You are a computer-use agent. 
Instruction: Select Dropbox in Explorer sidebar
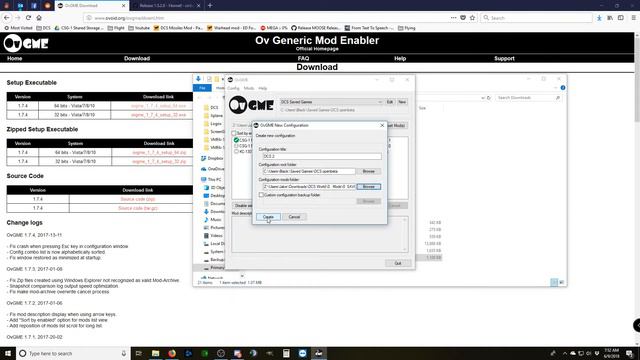[x=212, y=158]
